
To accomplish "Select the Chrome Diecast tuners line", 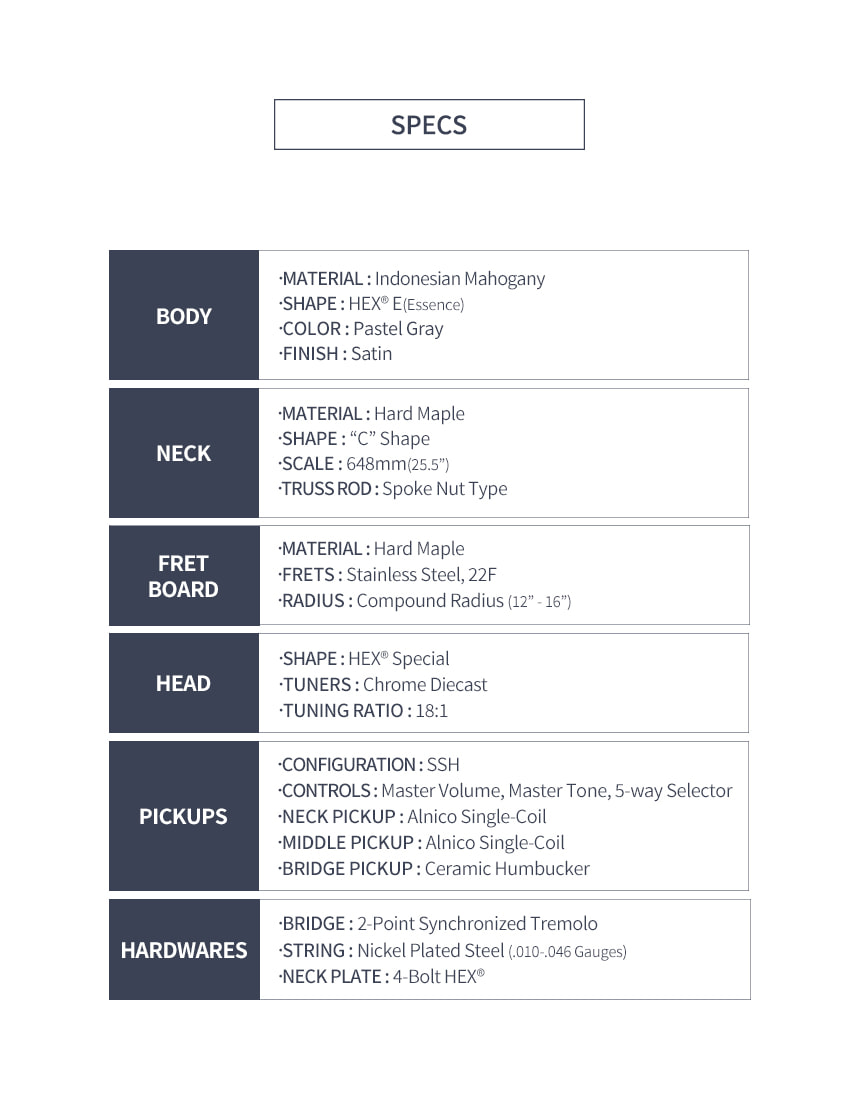I will tap(383, 684).
